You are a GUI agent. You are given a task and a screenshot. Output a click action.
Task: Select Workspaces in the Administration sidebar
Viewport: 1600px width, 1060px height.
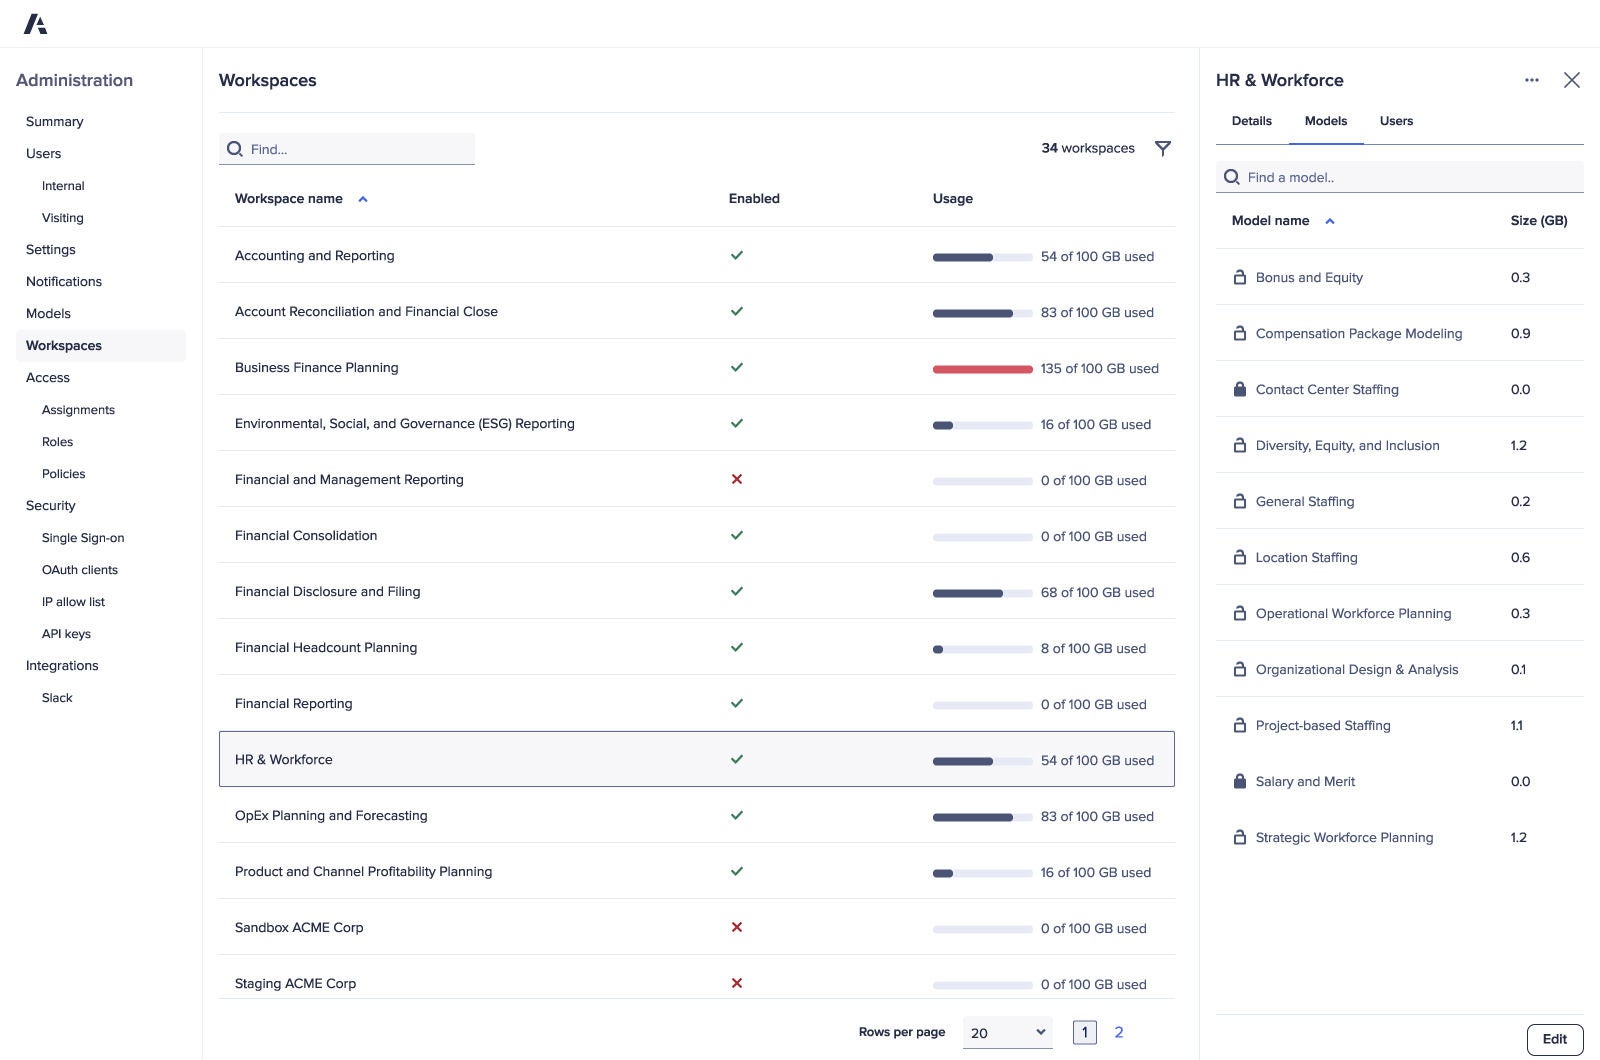tap(63, 345)
